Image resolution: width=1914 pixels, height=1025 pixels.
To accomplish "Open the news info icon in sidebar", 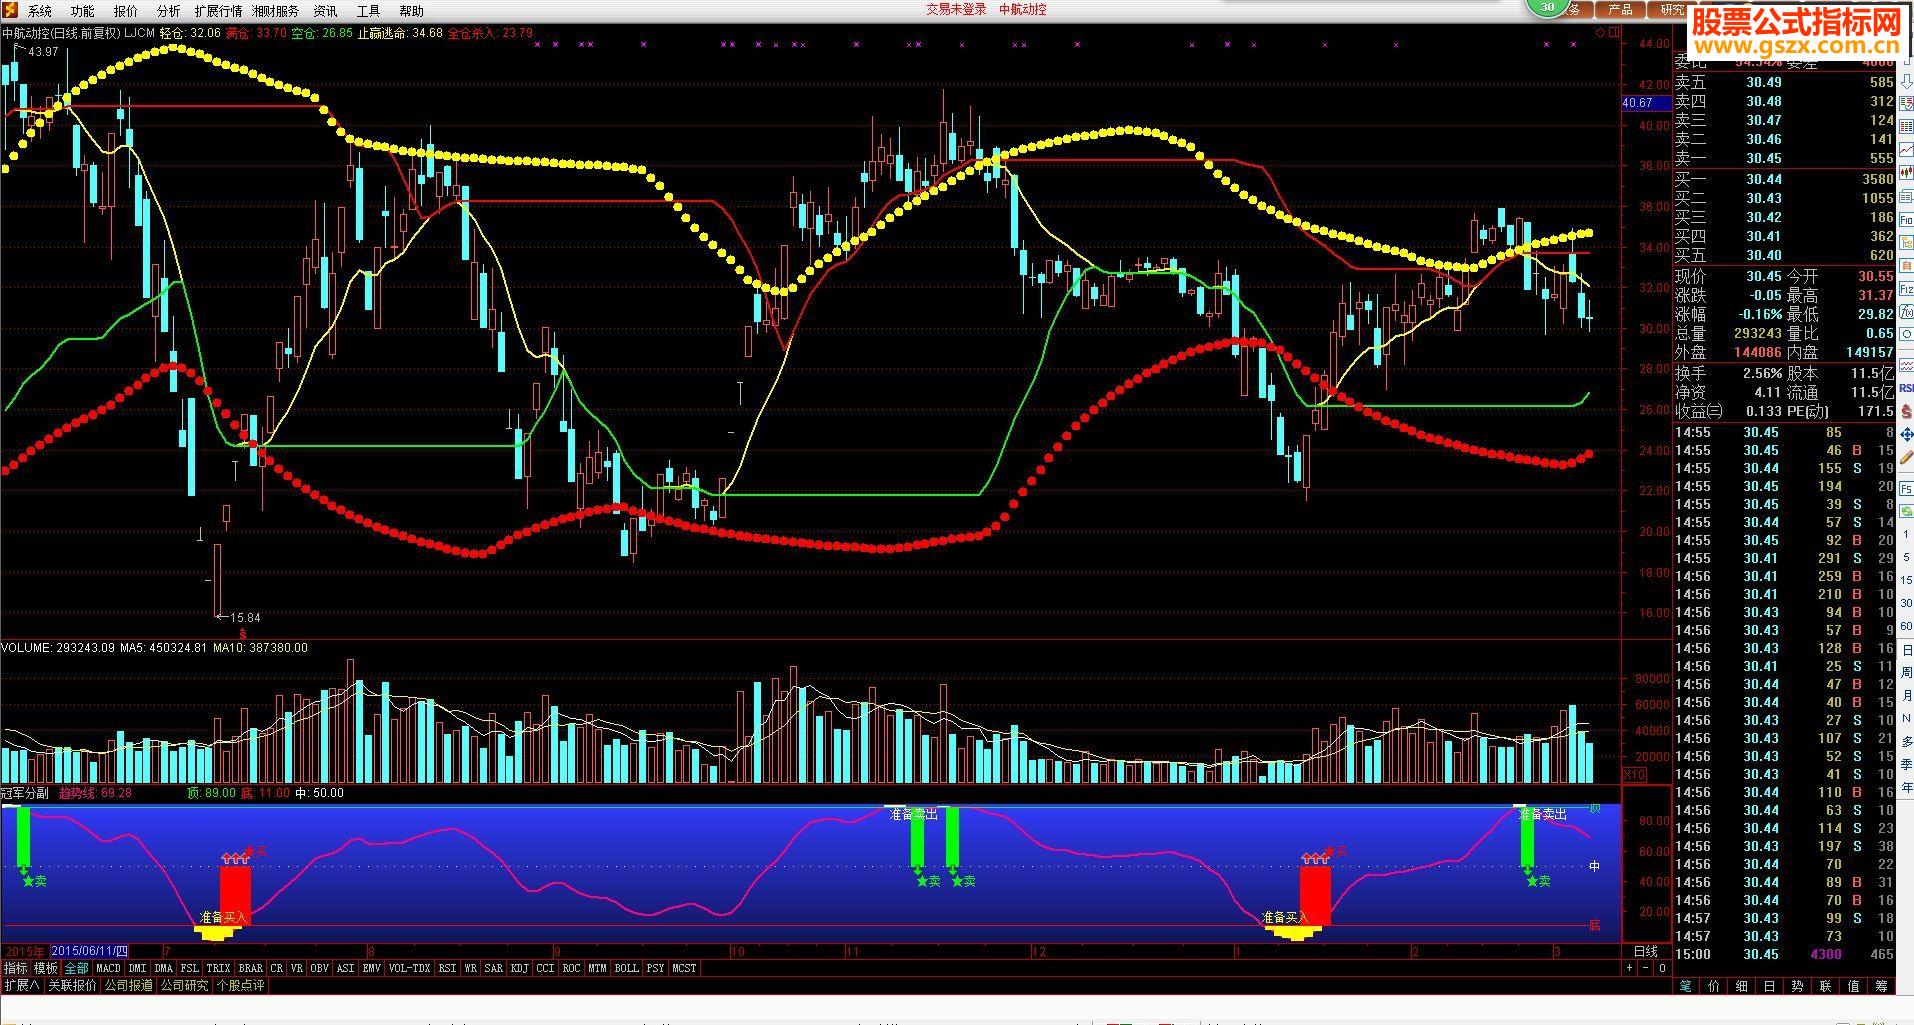I will click(x=1906, y=197).
